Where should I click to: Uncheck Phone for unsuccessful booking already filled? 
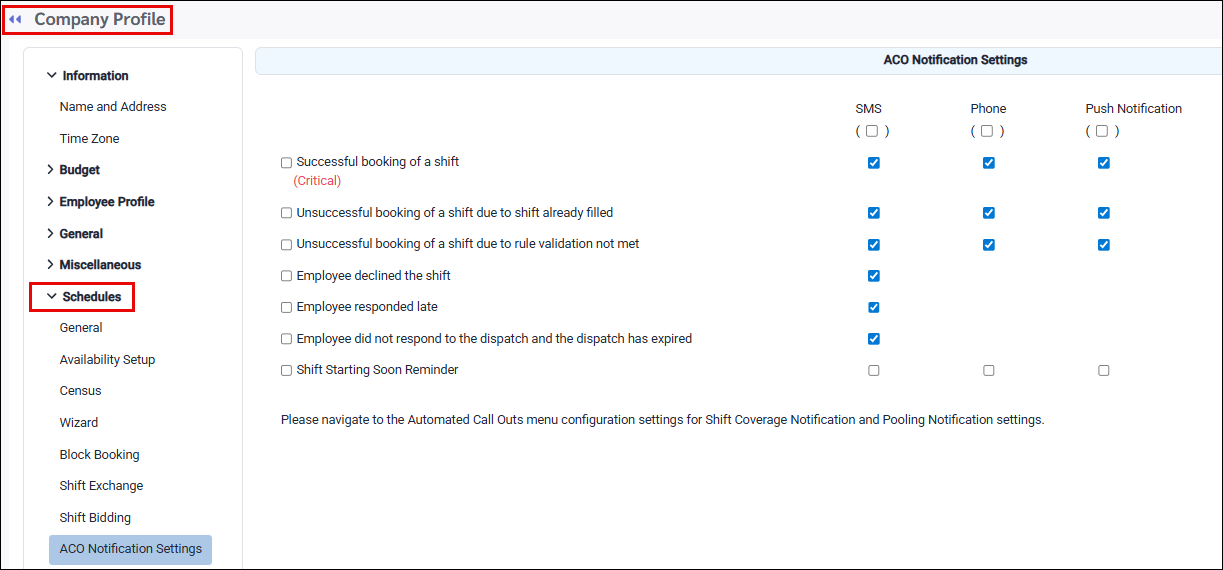[989, 213]
